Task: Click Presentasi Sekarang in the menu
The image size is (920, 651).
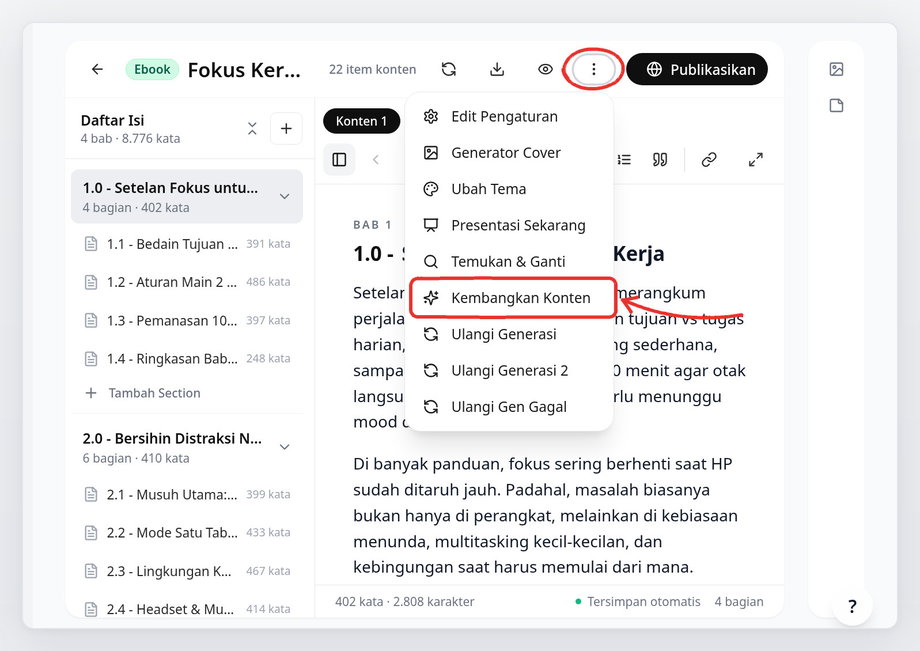Action: [x=509, y=225]
